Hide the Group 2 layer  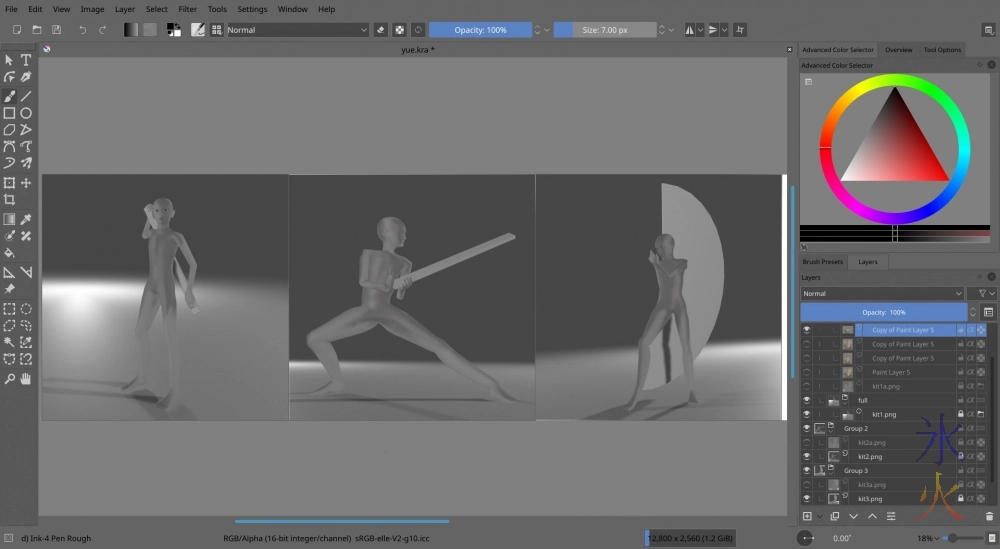[807, 428]
